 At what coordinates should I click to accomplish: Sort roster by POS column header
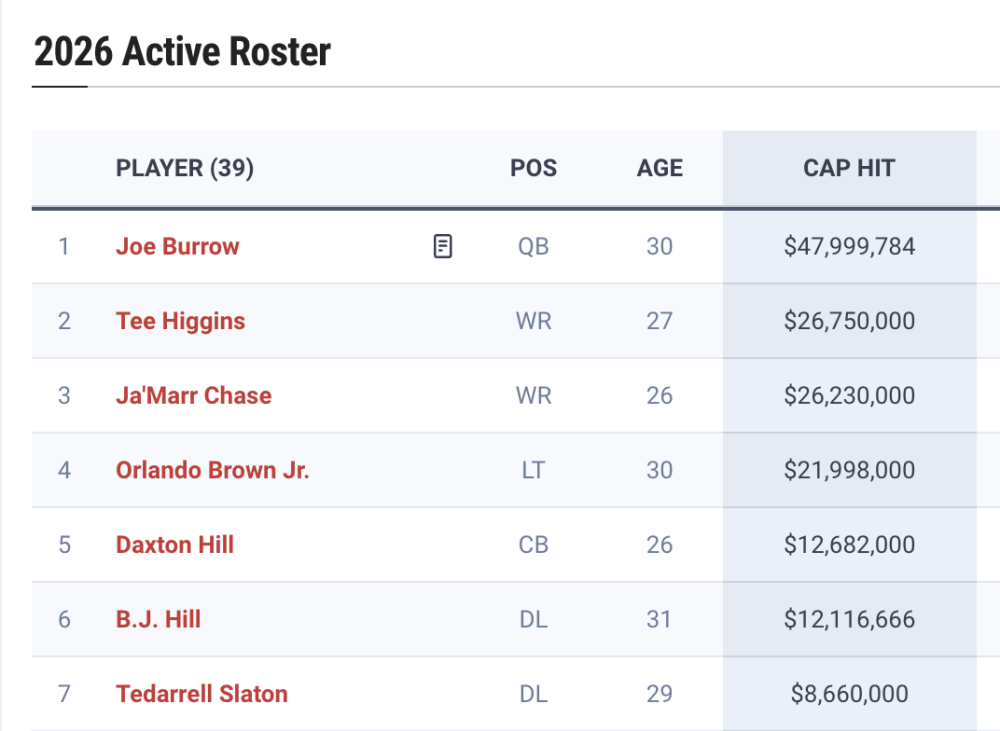coord(533,168)
